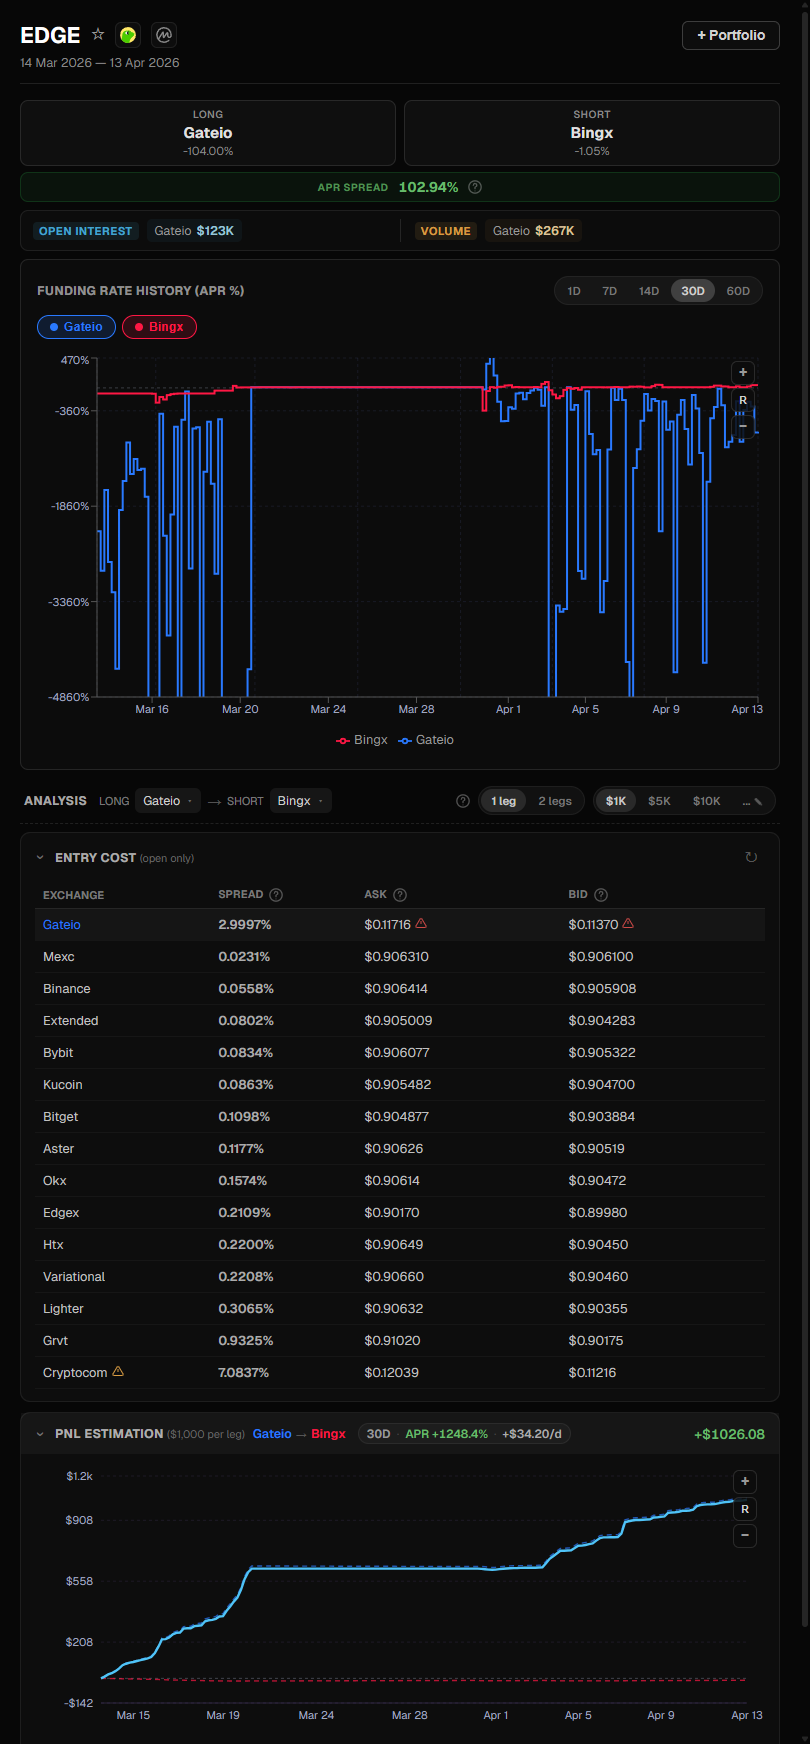Viewport: 810px width, 1744px height.
Task: Click help icon beside leg selector
Action: [463, 801]
